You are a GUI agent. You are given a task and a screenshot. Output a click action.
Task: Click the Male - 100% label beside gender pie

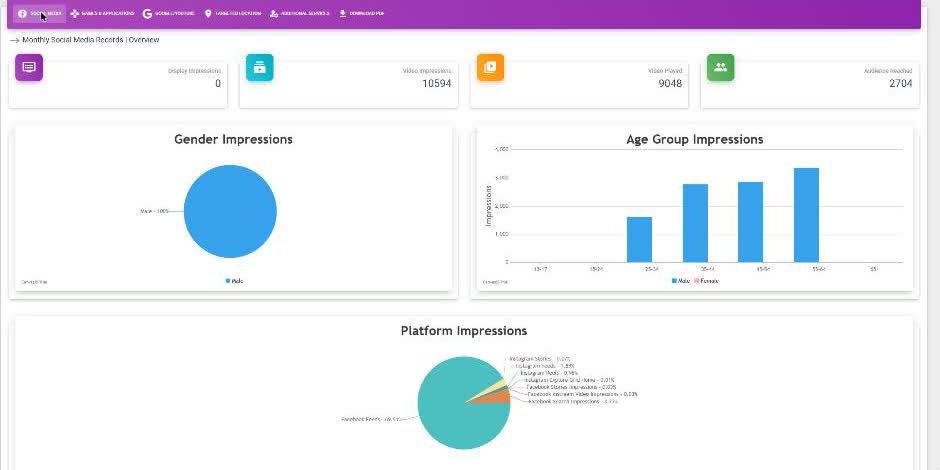coord(154,211)
